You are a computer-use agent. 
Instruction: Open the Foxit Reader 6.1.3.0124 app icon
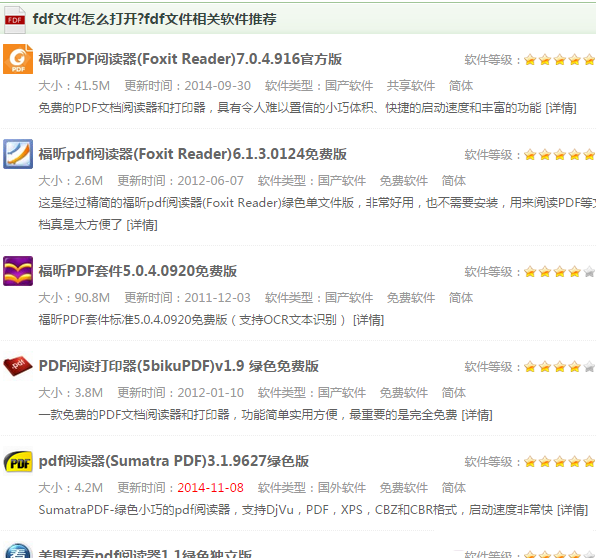tap(18, 154)
